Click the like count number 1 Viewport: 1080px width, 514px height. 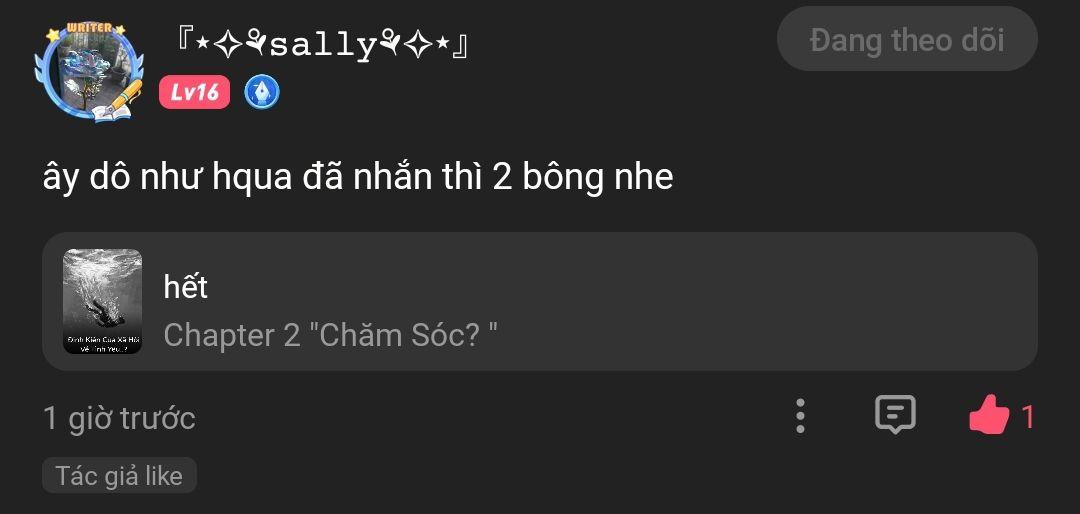click(1027, 418)
